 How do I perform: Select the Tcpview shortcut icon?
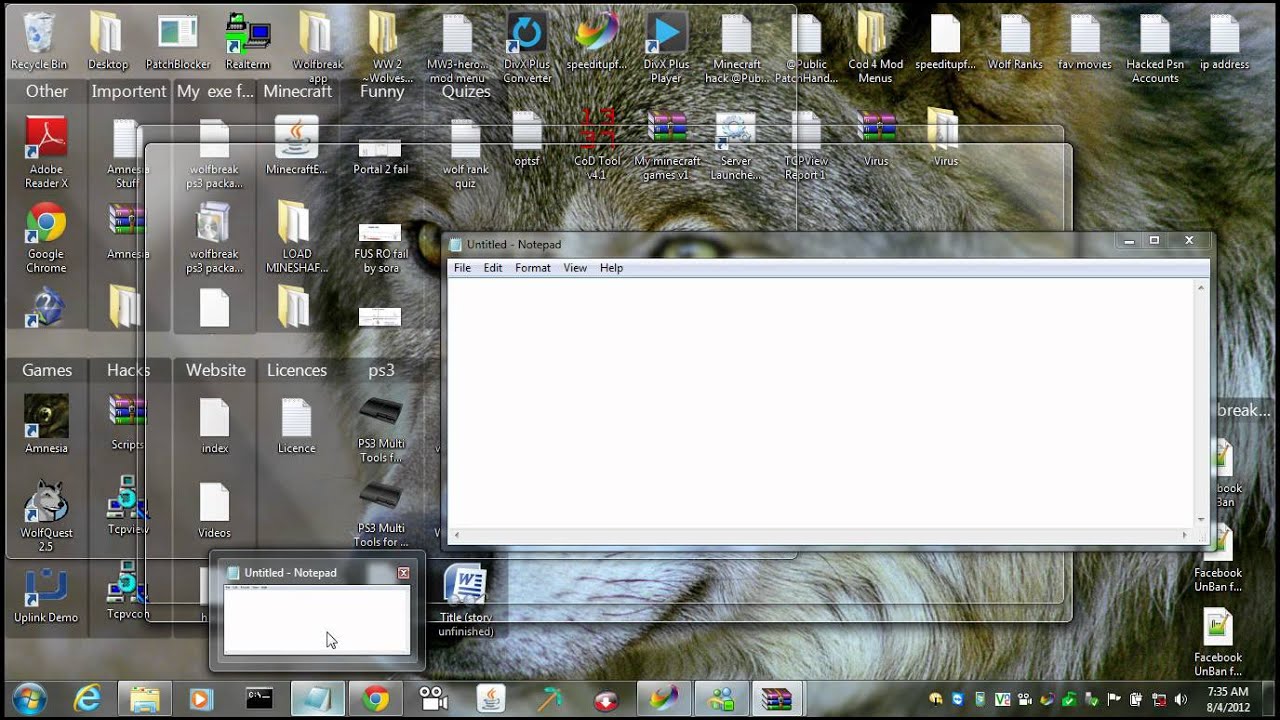tap(127, 506)
